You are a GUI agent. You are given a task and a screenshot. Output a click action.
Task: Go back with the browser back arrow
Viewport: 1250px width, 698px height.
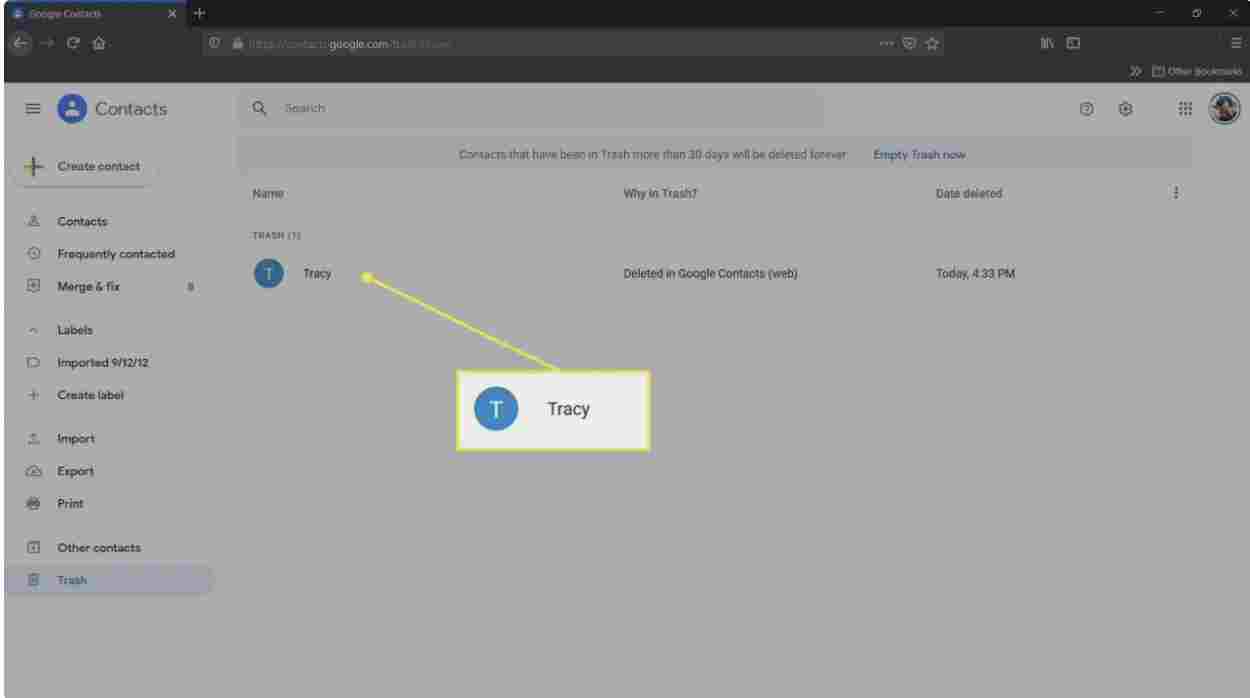[x=22, y=43]
